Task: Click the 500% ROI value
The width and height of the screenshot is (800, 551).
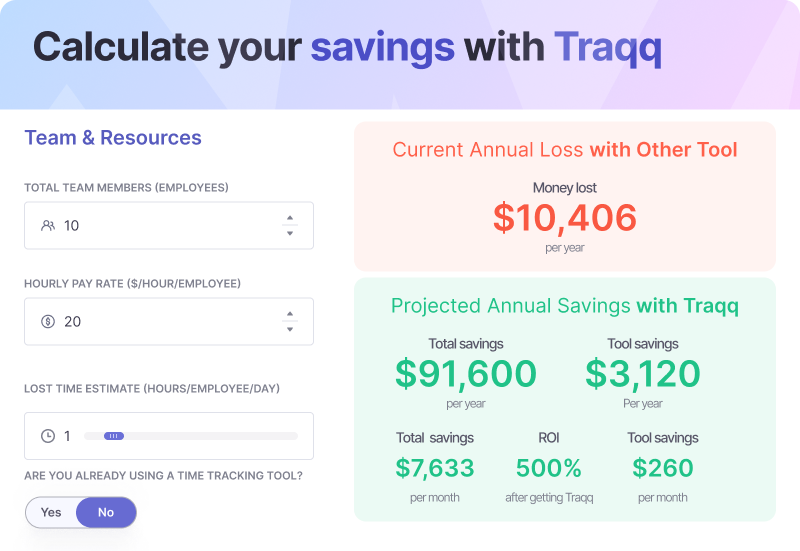Action: [x=548, y=468]
